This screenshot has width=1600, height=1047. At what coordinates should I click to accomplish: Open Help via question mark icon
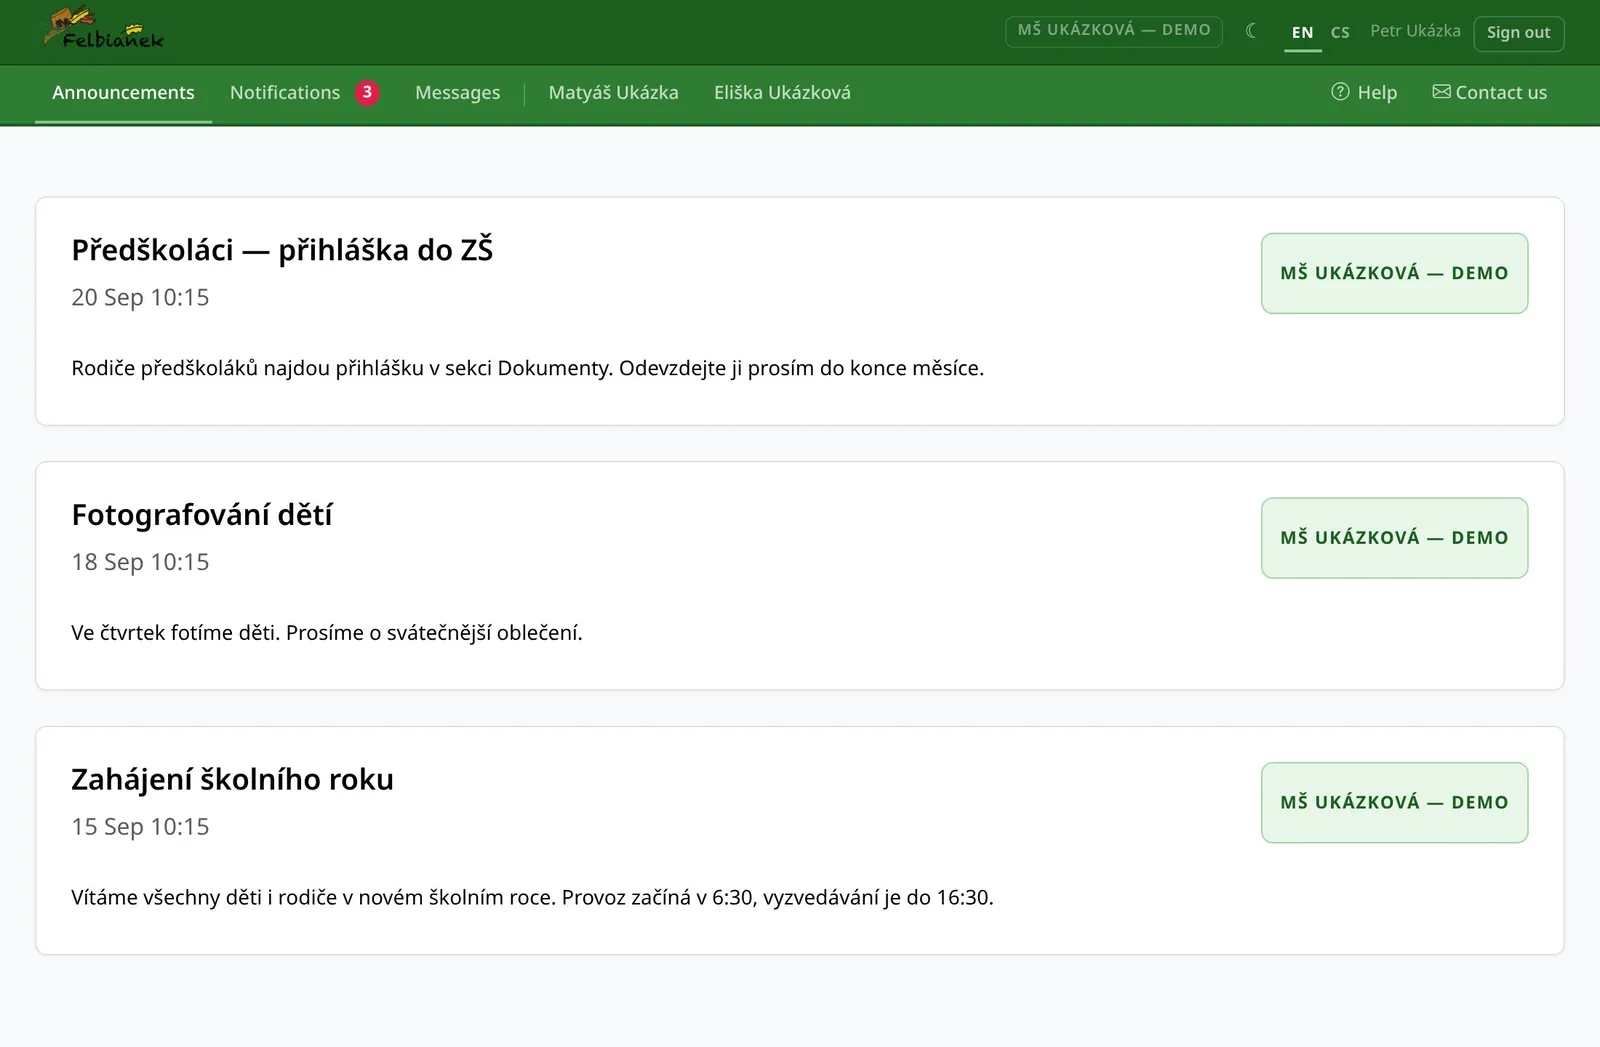click(1340, 92)
